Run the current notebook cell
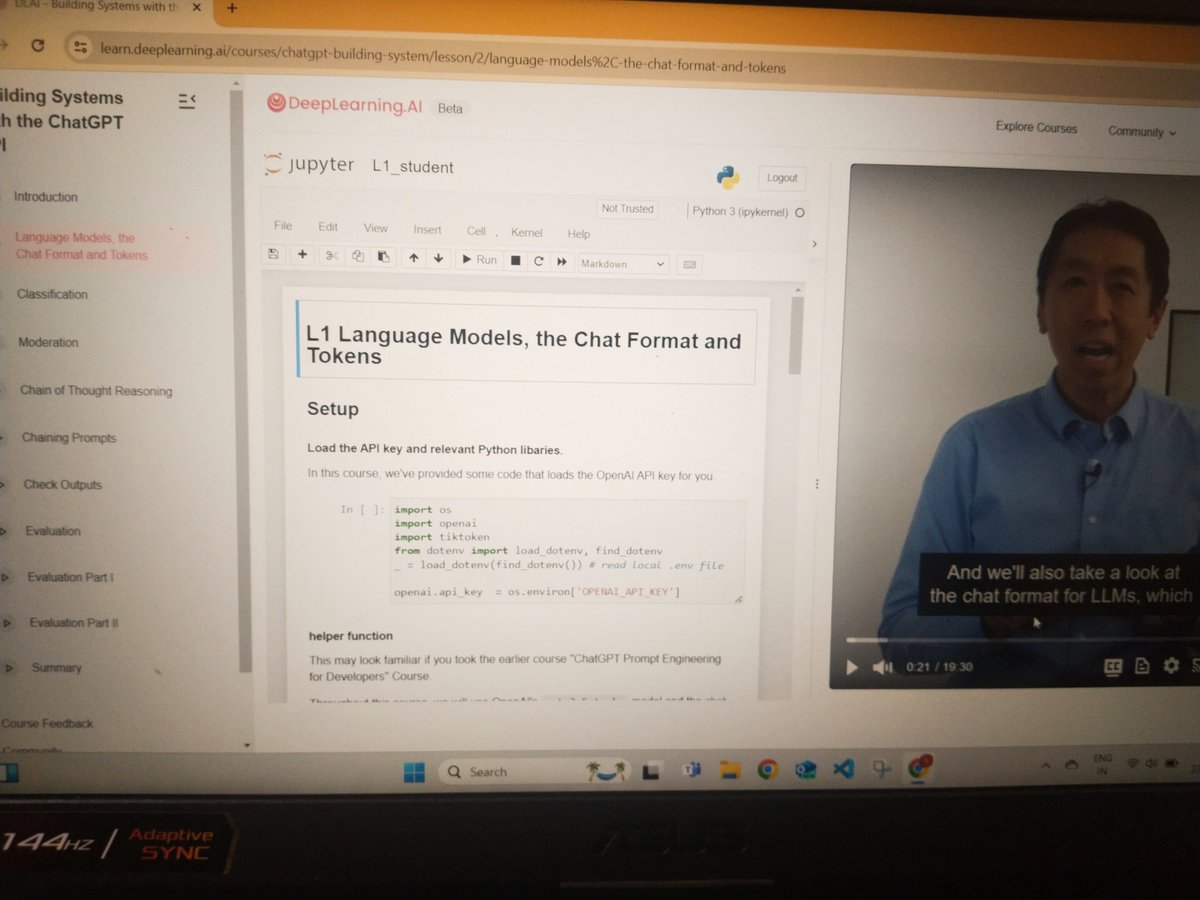This screenshot has width=1200, height=900. click(478, 260)
